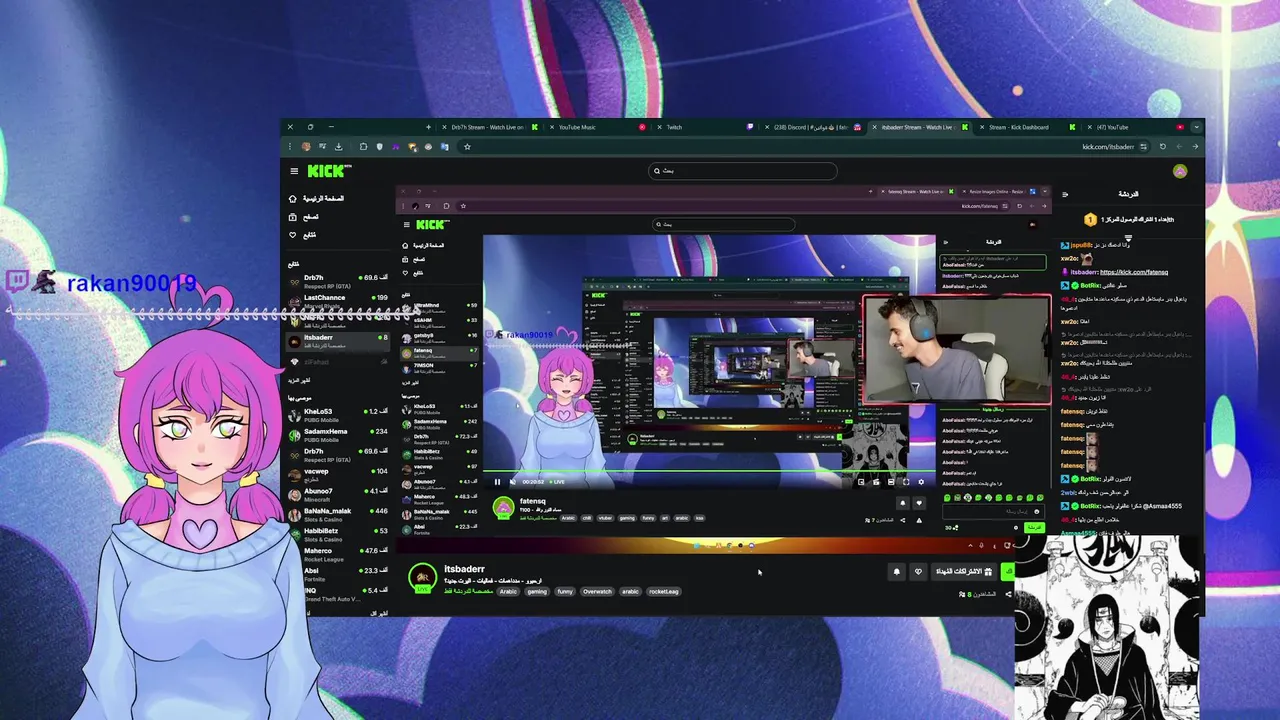Collapse the chat panel with its arrow icon

[1065, 194]
